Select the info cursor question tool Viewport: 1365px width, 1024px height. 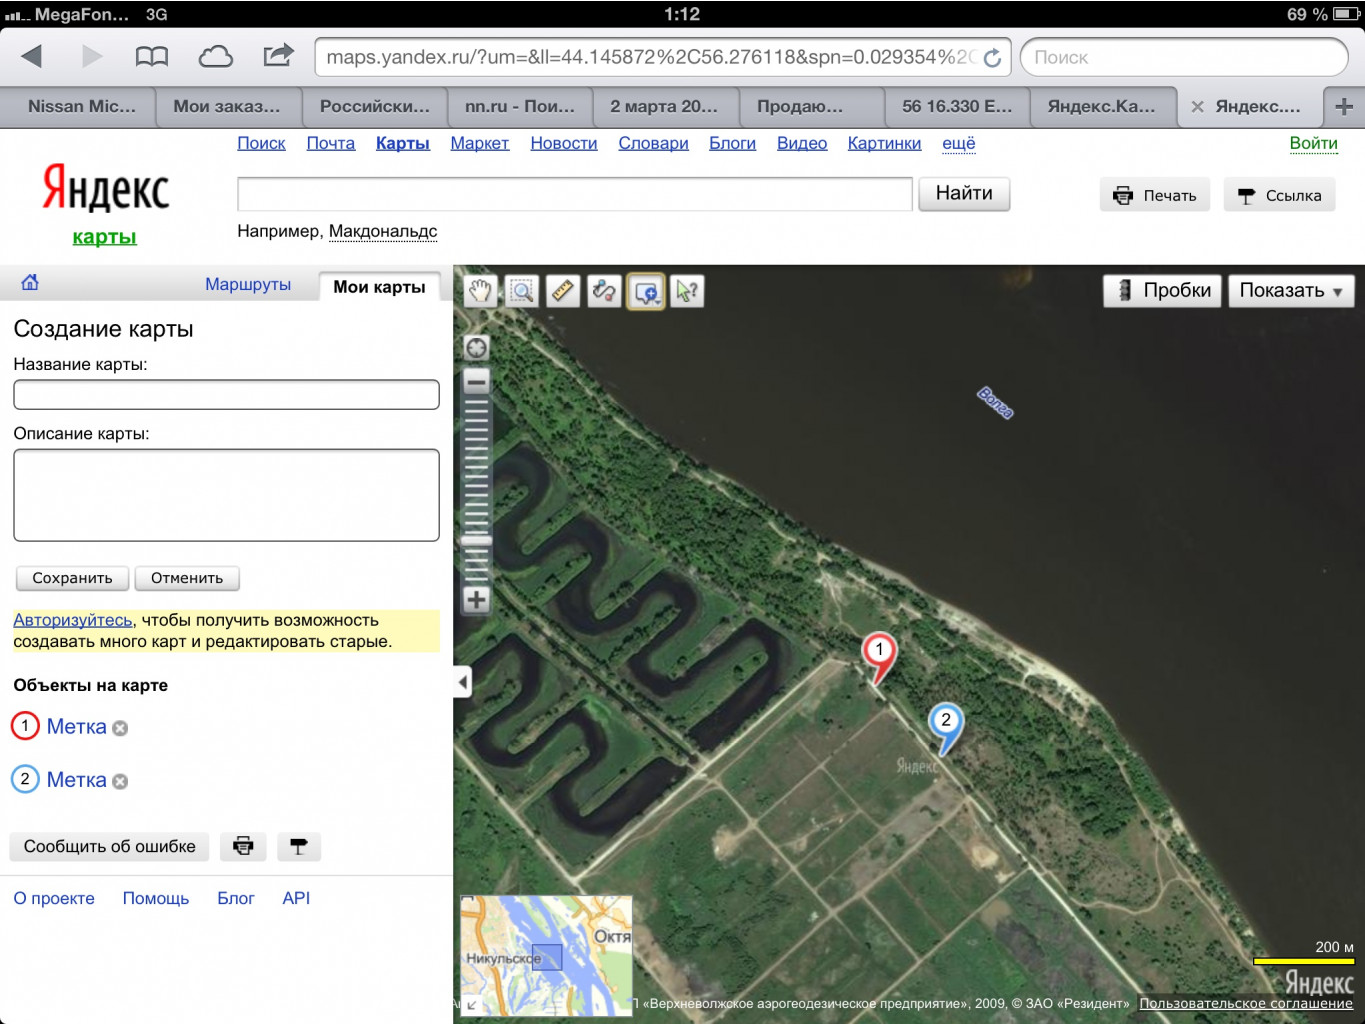click(687, 291)
